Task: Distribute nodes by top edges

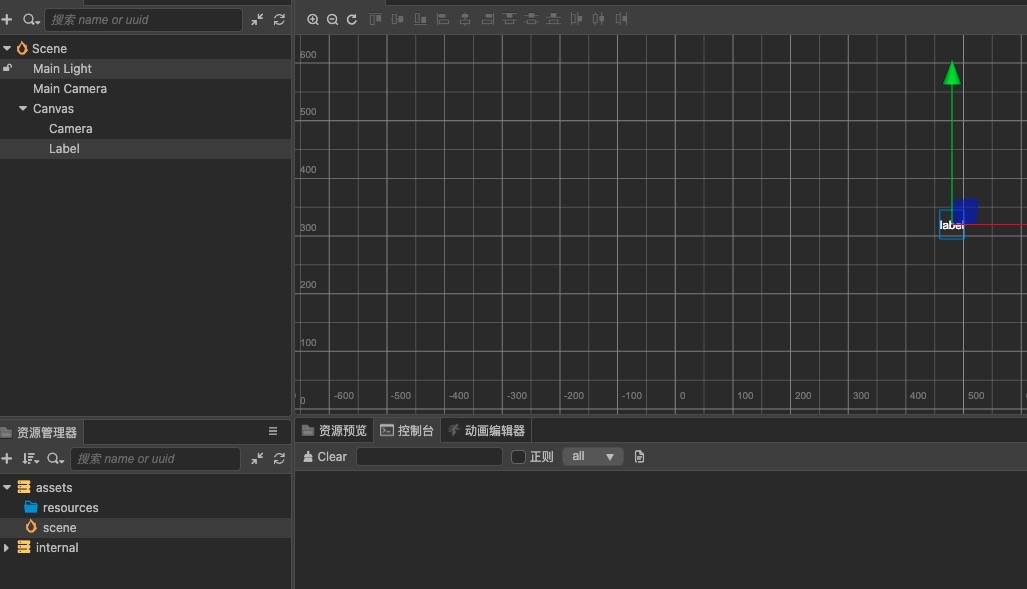Action: pos(510,19)
